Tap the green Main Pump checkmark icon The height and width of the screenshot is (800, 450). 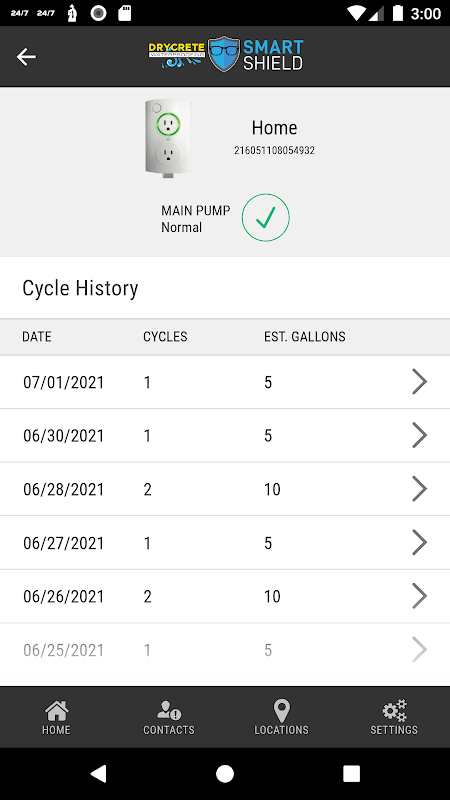265,217
